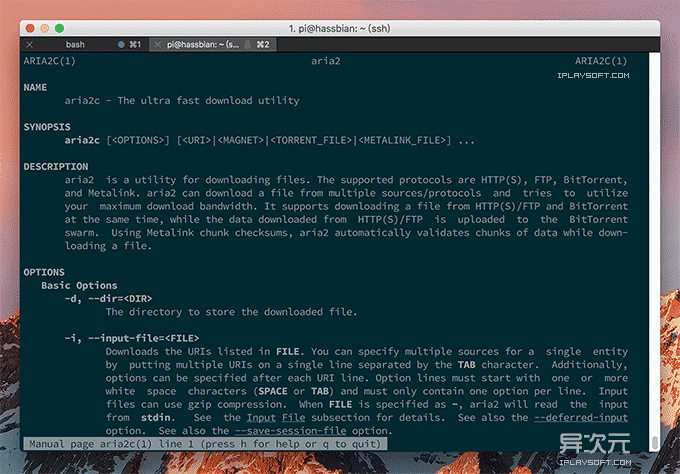This screenshot has height=474, width=680.
Task: Click the terminal scrollbar thumb
Action: click(x=654, y=442)
